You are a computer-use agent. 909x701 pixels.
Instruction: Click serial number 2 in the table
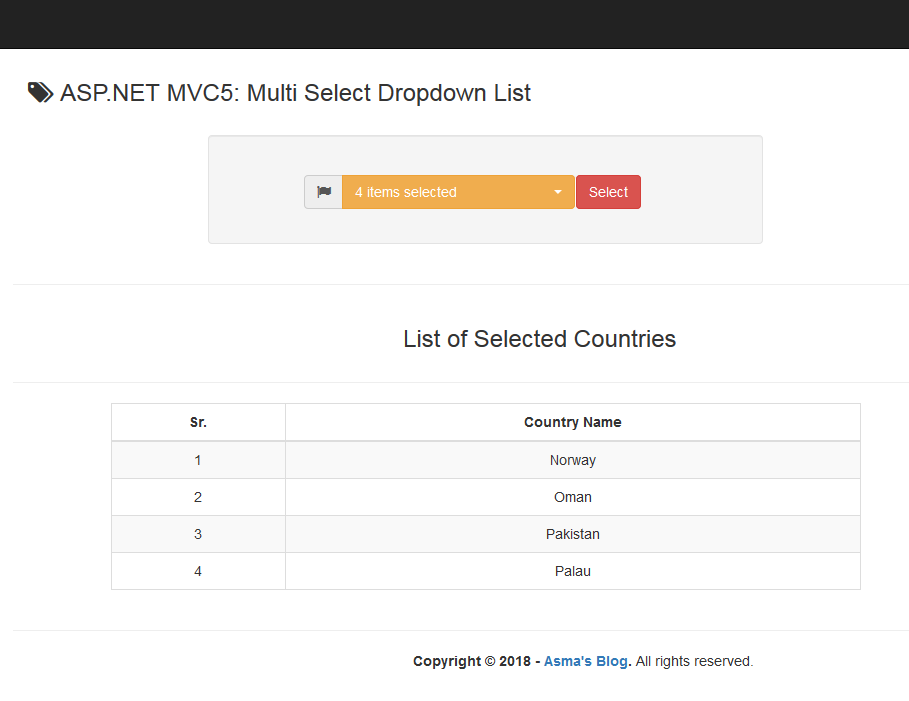[x=198, y=497]
